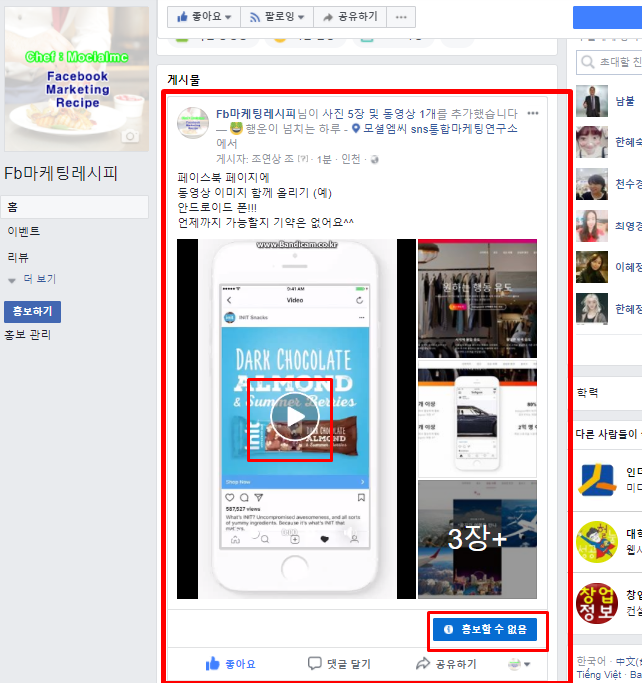Select 홈 in the left menu
The height and width of the screenshot is (683, 642).
click(74, 207)
